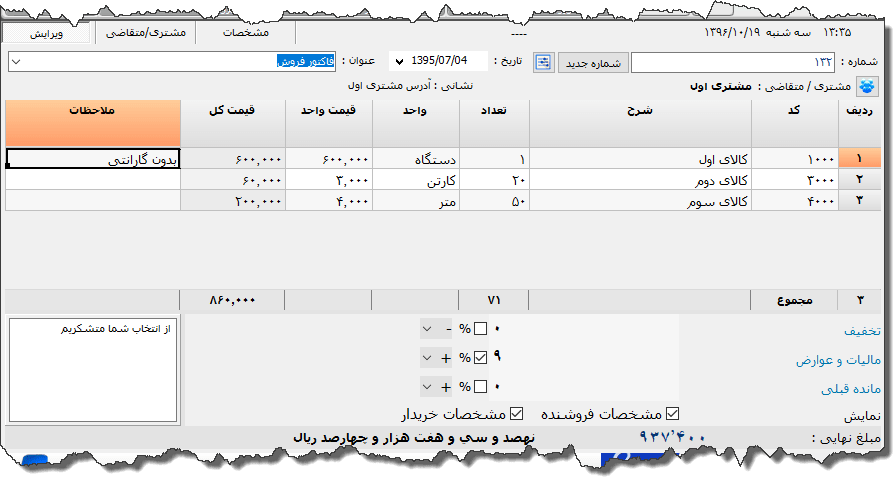Click the شرح column header
This screenshot has width=893, height=477.
[x=640, y=124]
